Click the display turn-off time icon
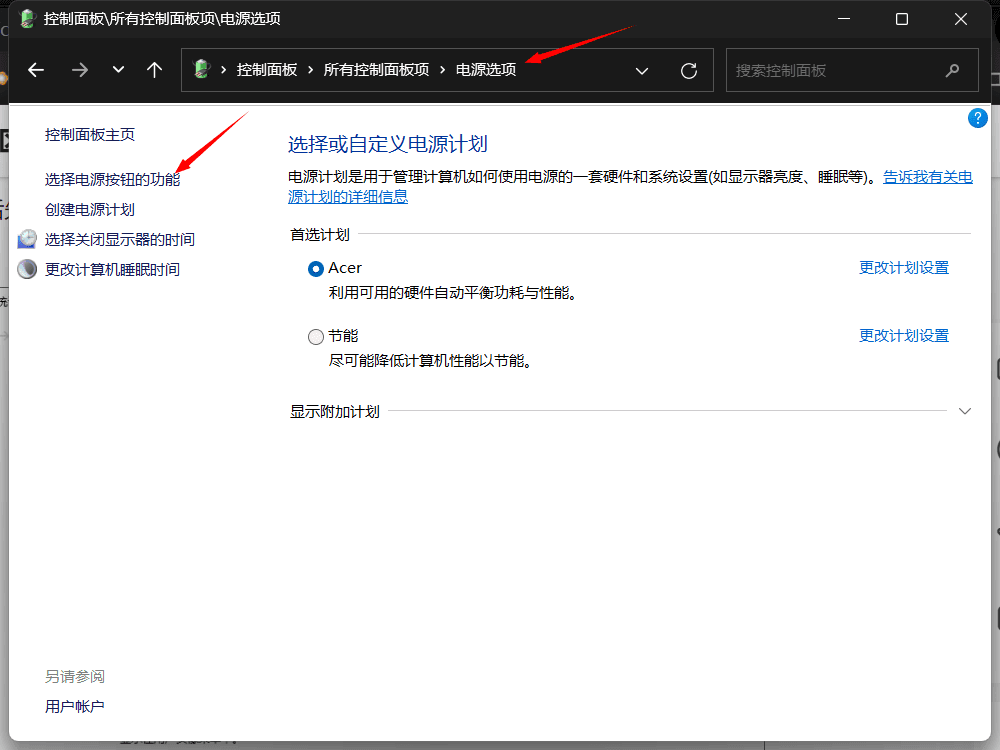Image resolution: width=1000 pixels, height=750 pixels. (27, 240)
